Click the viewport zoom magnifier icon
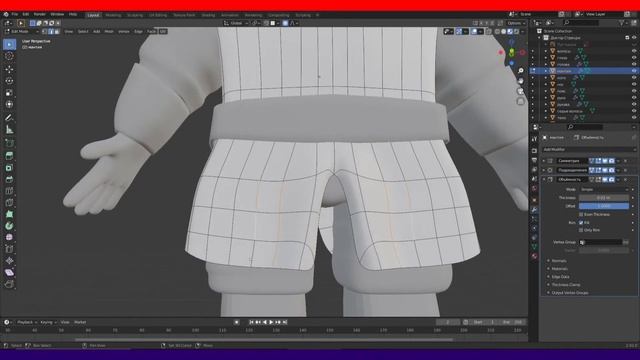640x360 pixels. pyautogui.click(x=521, y=71)
